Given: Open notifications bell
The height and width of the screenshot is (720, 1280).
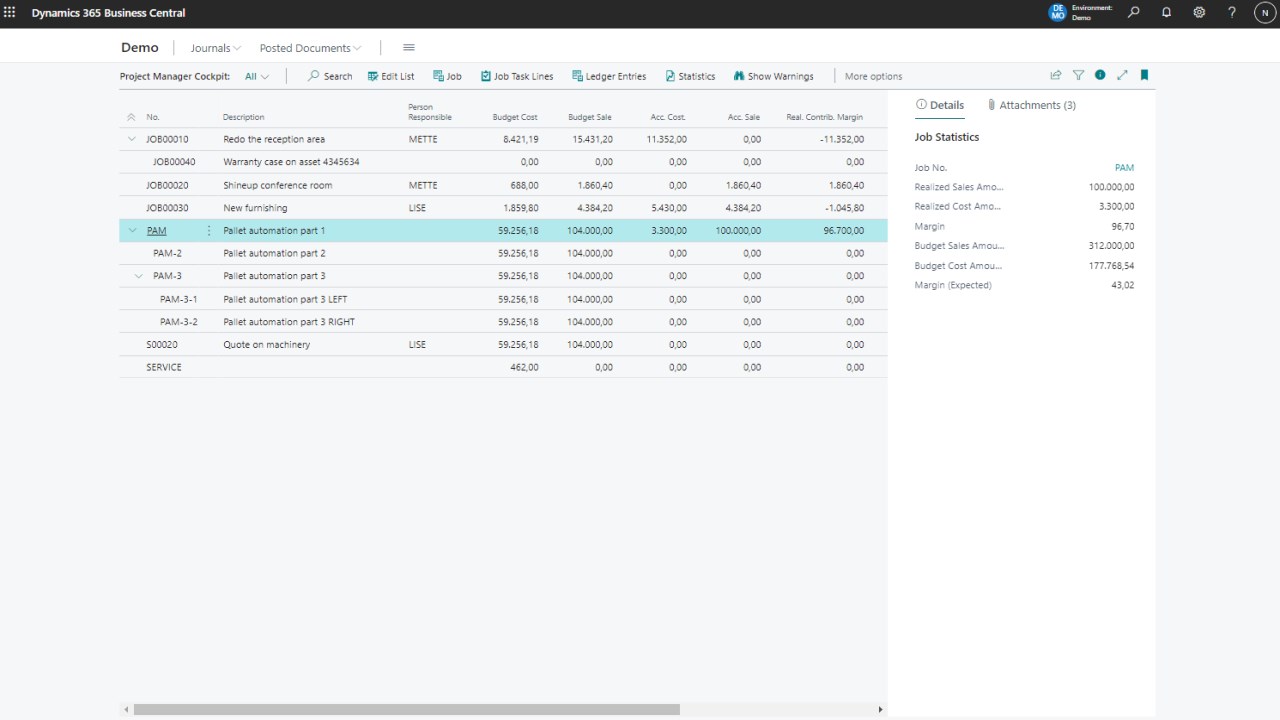Looking at the screenshot, I should pyautogui.click(x=1166, y=13).
